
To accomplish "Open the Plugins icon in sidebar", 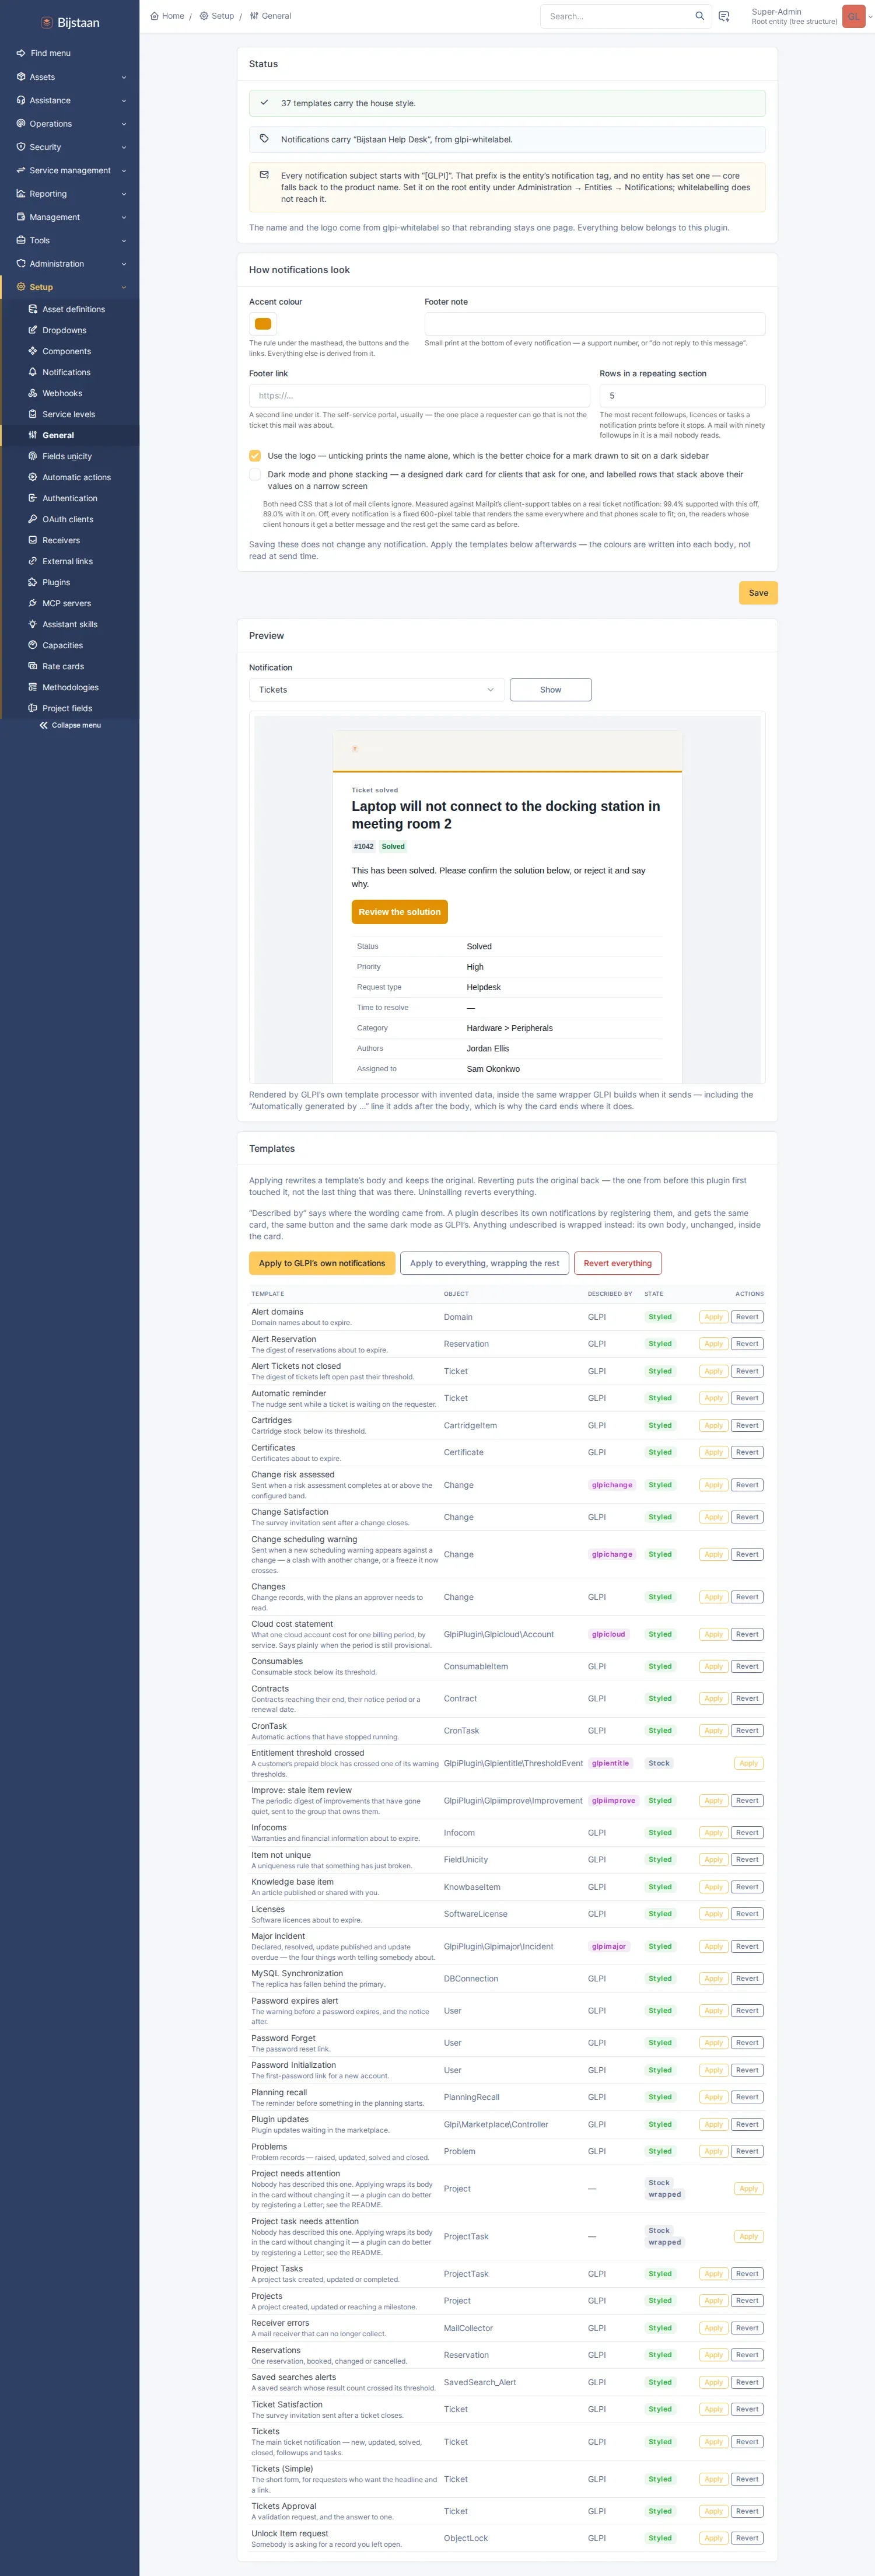I will (x=33, y=582).
